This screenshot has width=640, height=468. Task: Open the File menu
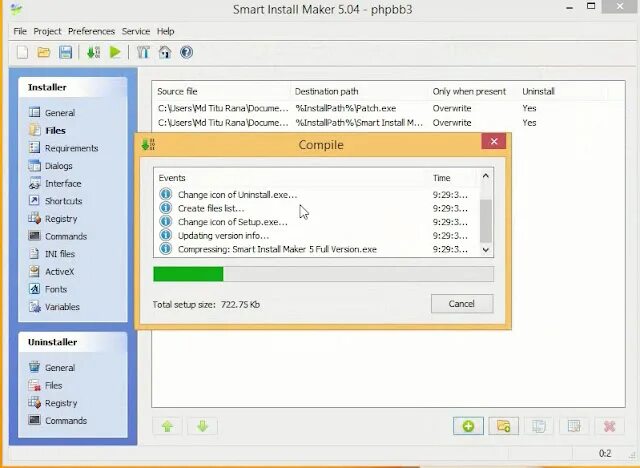point(20,31)
